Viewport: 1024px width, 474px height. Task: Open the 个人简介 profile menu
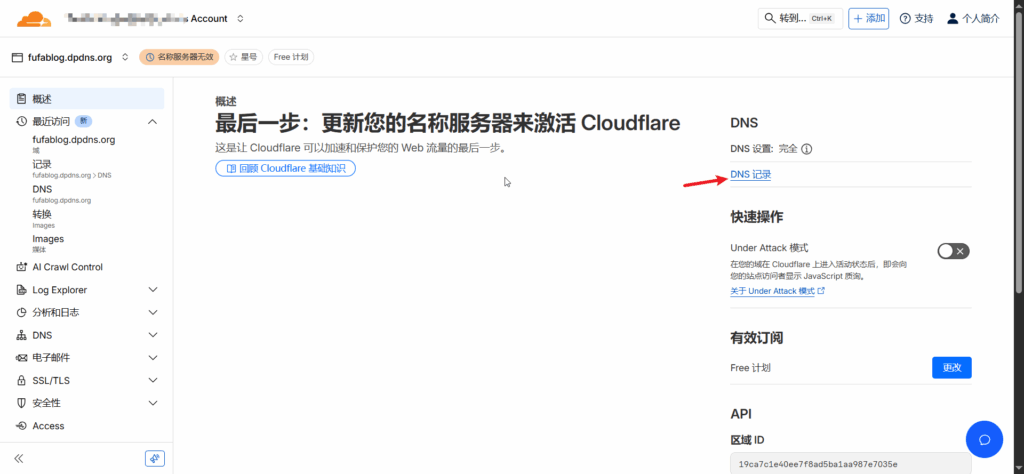972,19
